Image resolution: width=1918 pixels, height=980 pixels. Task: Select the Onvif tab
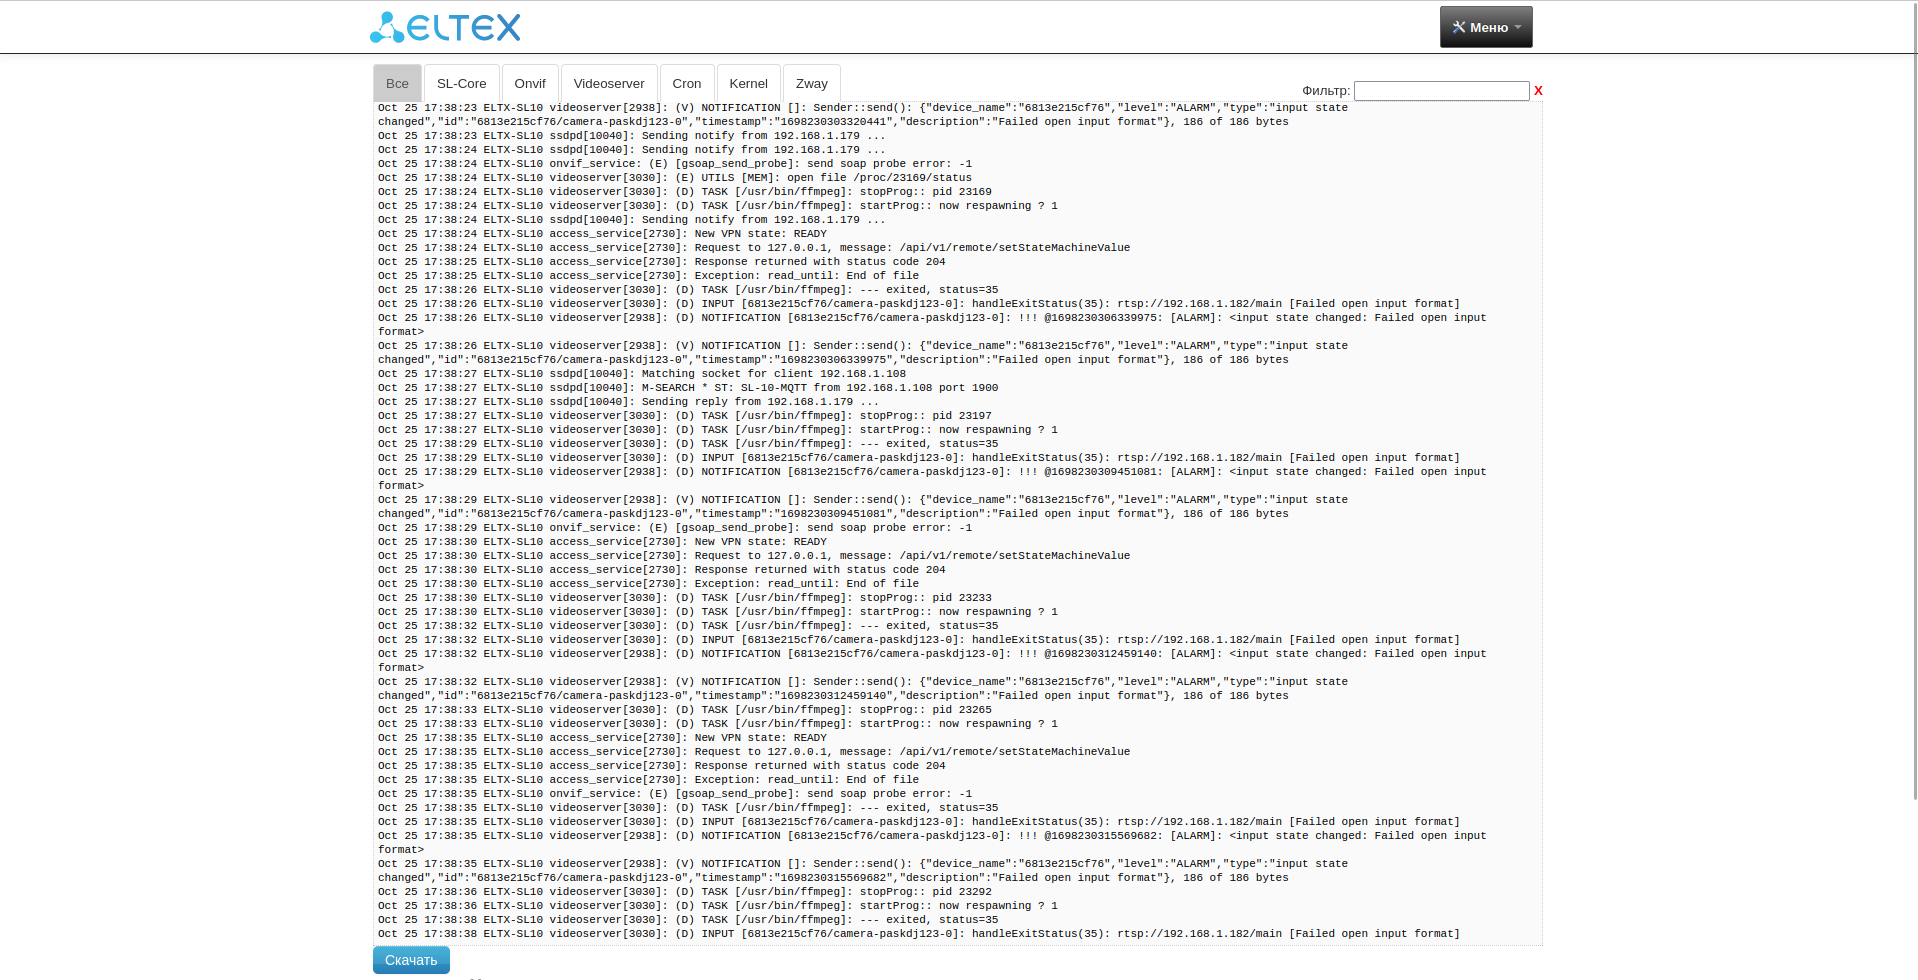point(530,84)
